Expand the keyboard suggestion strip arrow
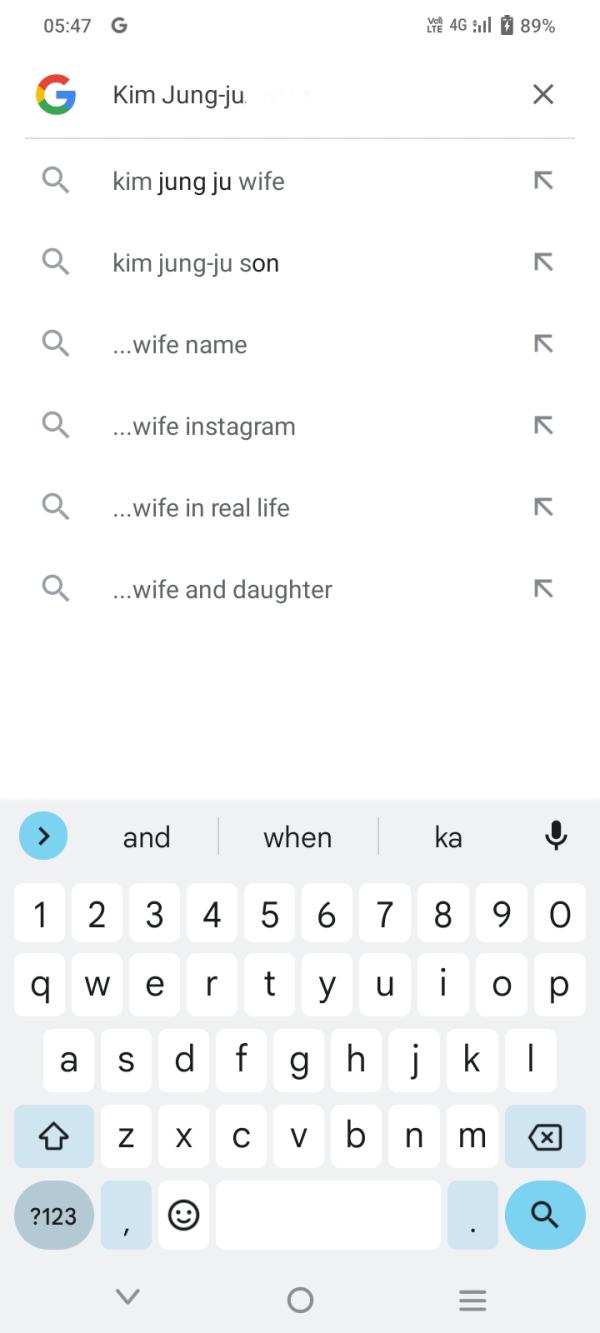Screen dimensions: 600x1333 43,836
